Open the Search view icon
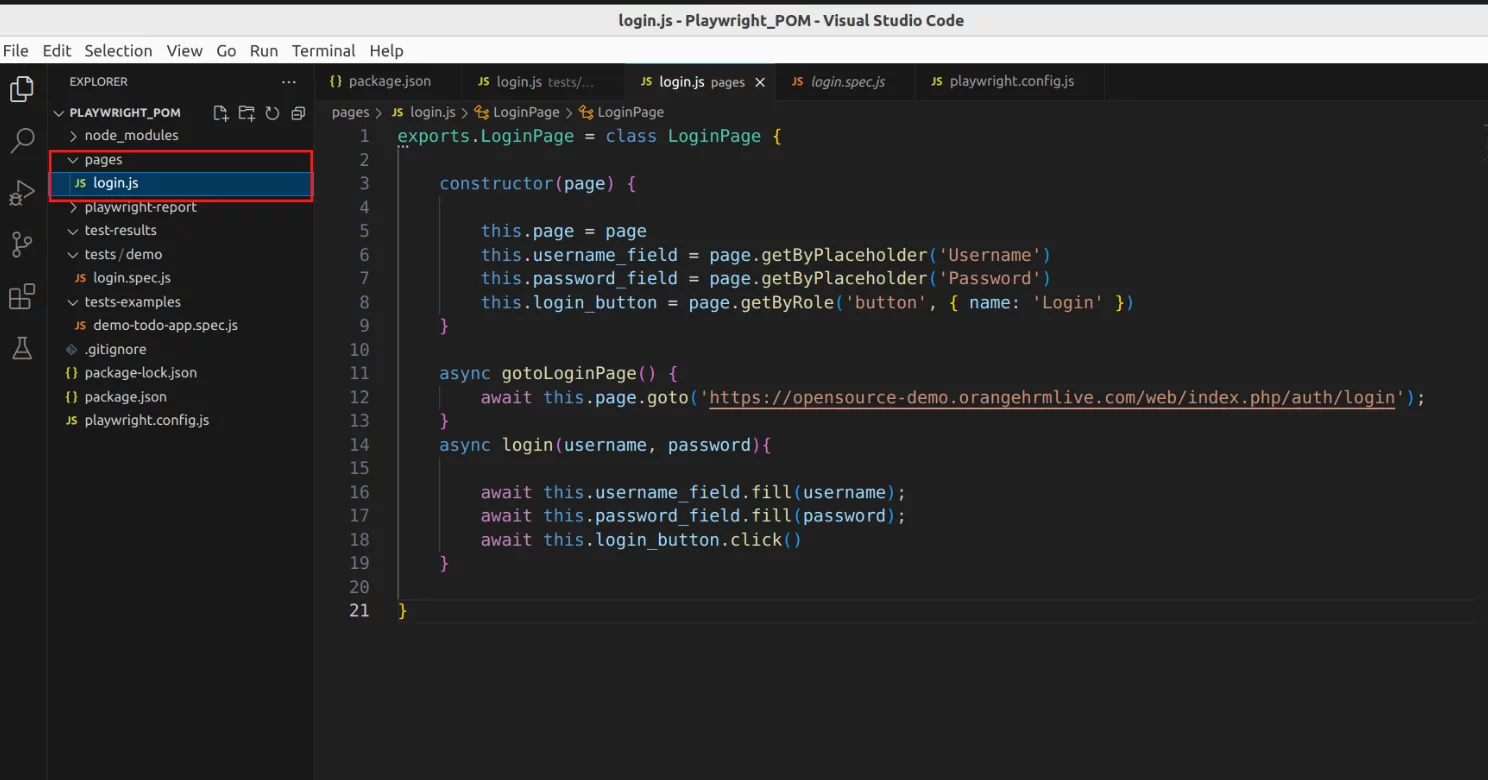Viewport: 1488px width, 780px height. (x=22, y=141)
